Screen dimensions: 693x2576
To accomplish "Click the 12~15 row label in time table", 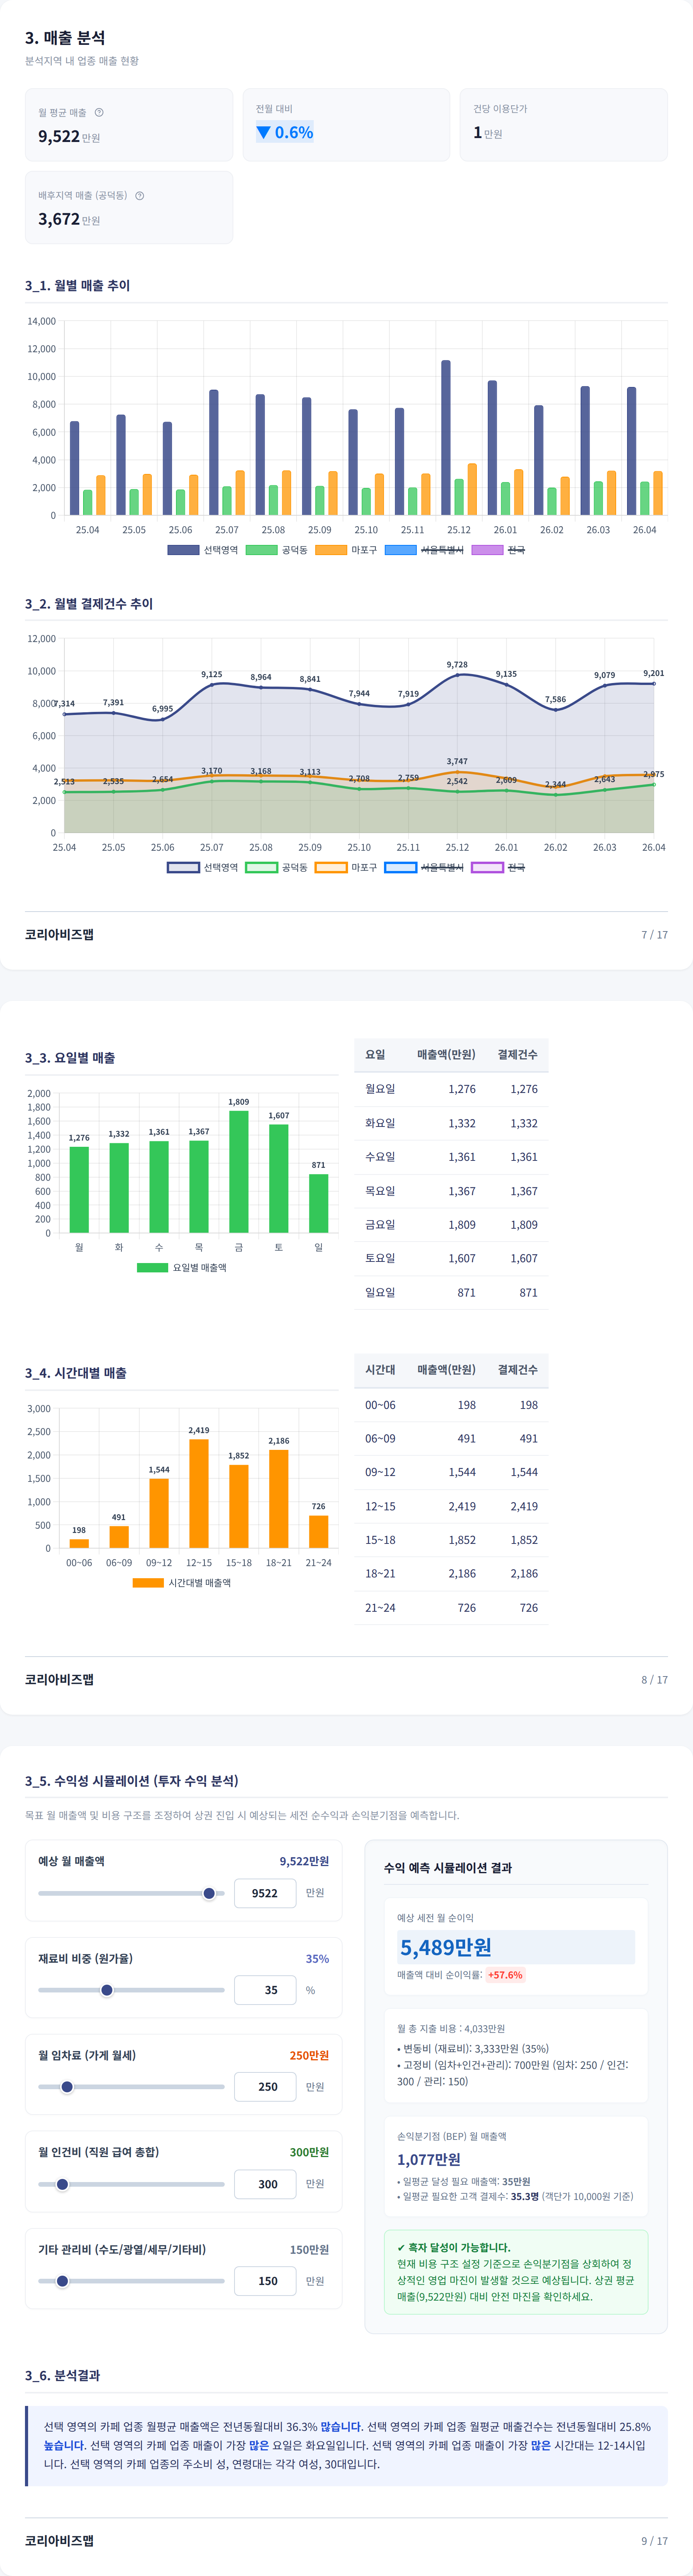I will pyautogui.click(x=380, y=1506).
